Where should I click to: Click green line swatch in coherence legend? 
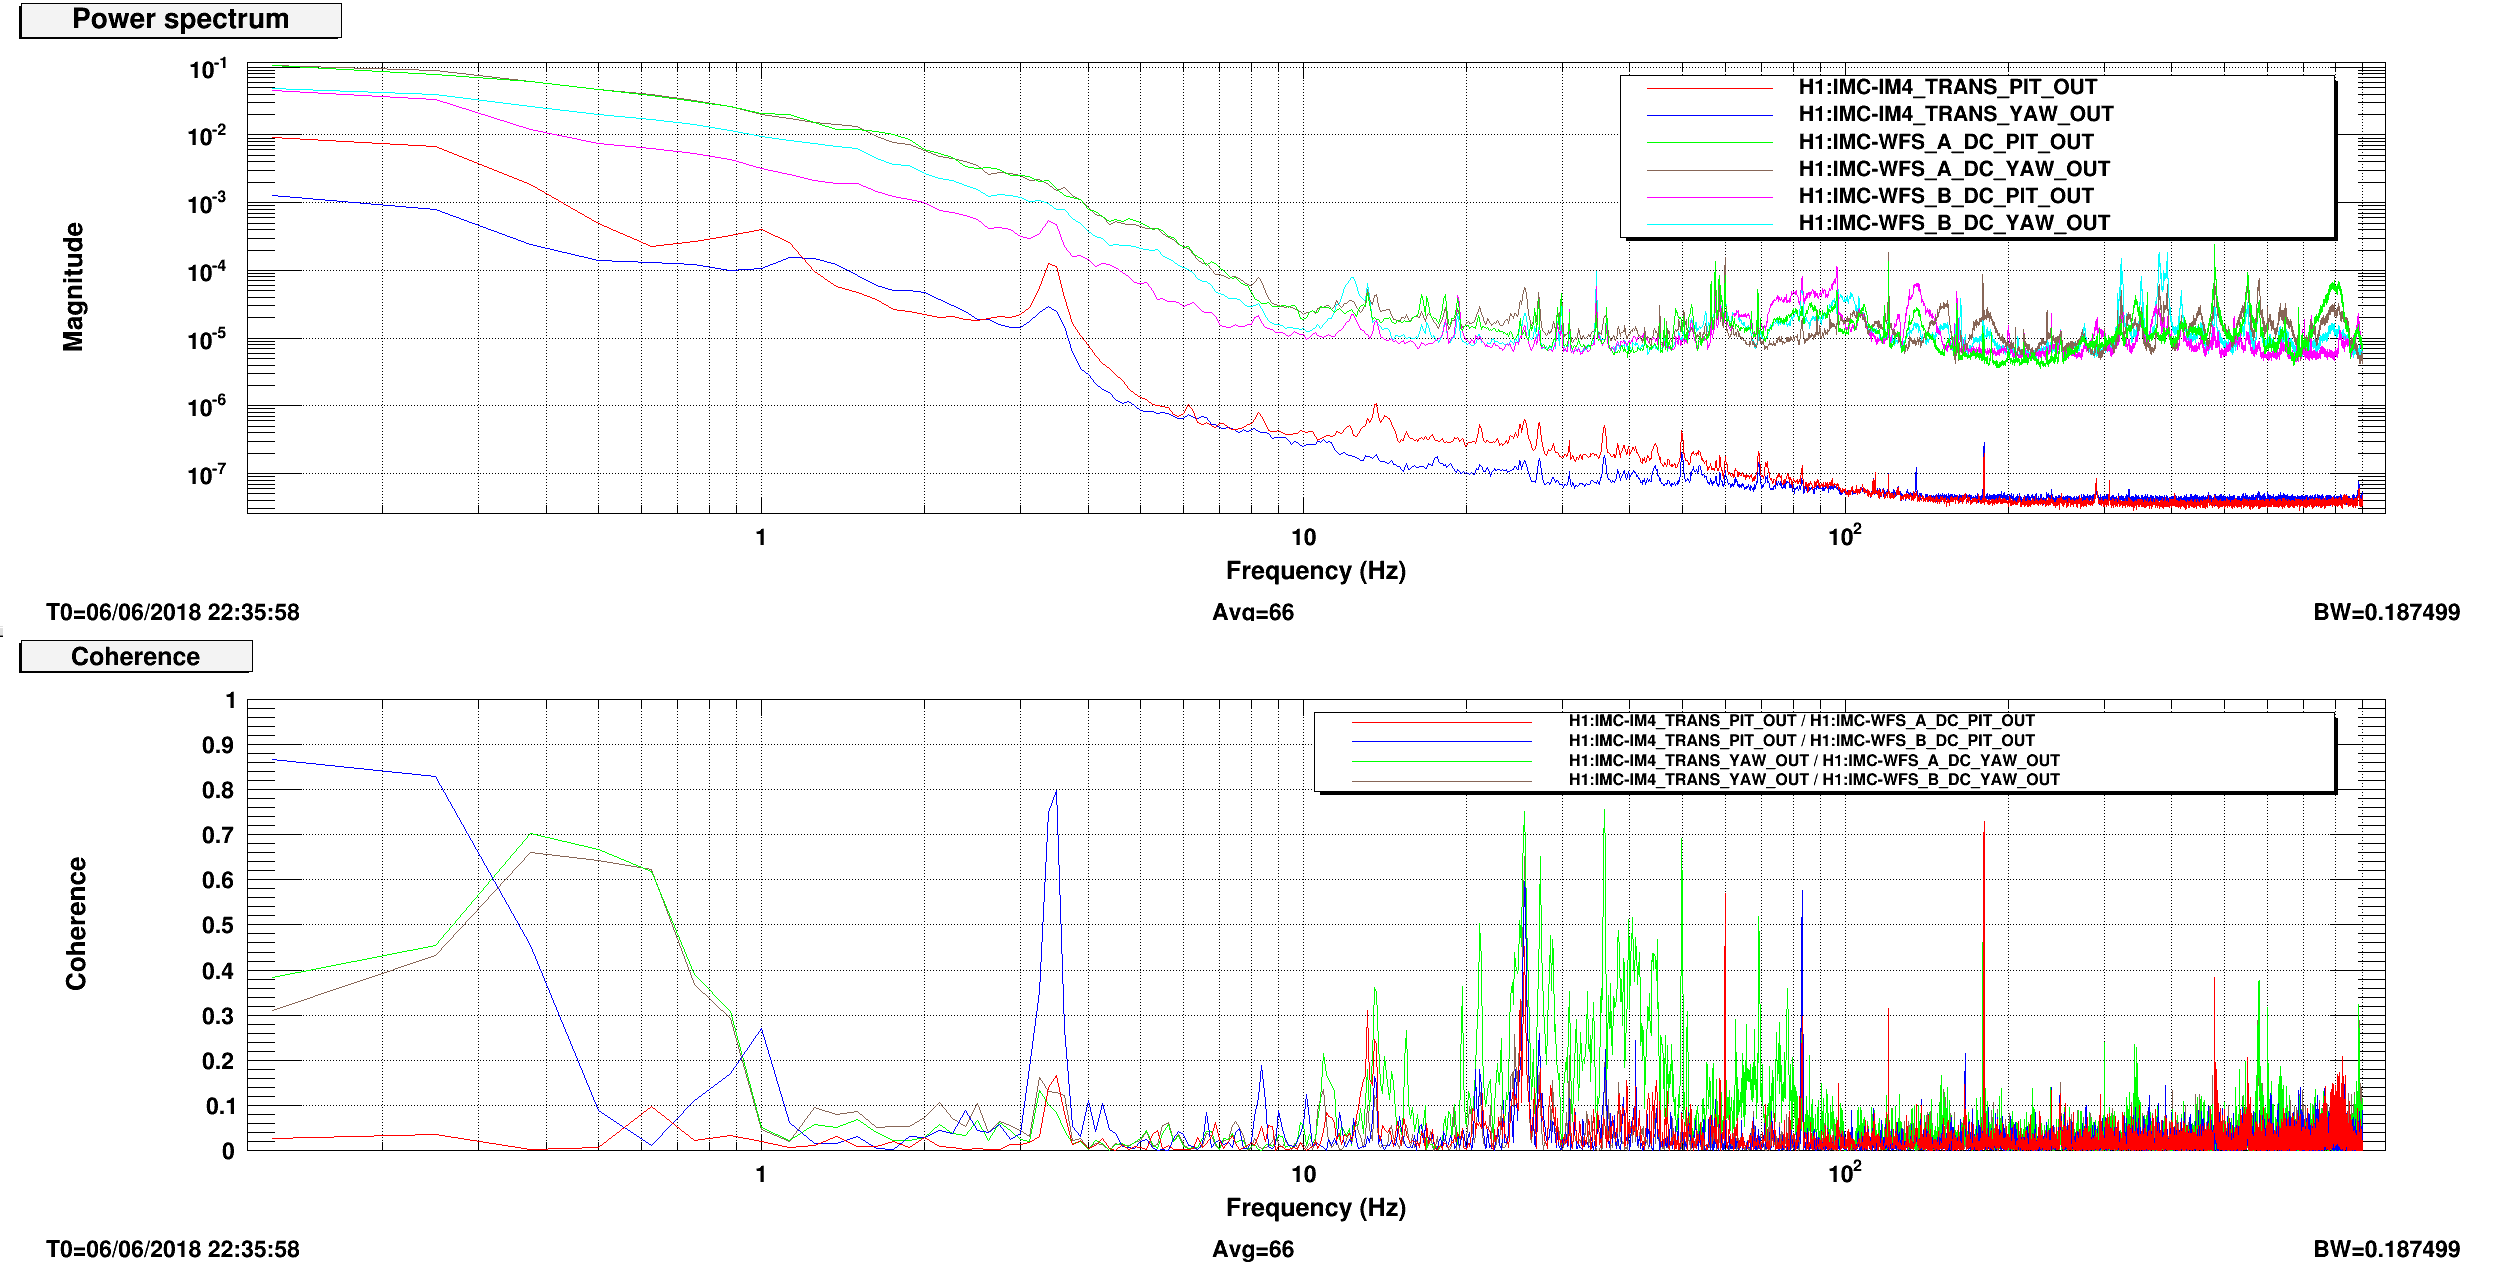coord(1441,762)
